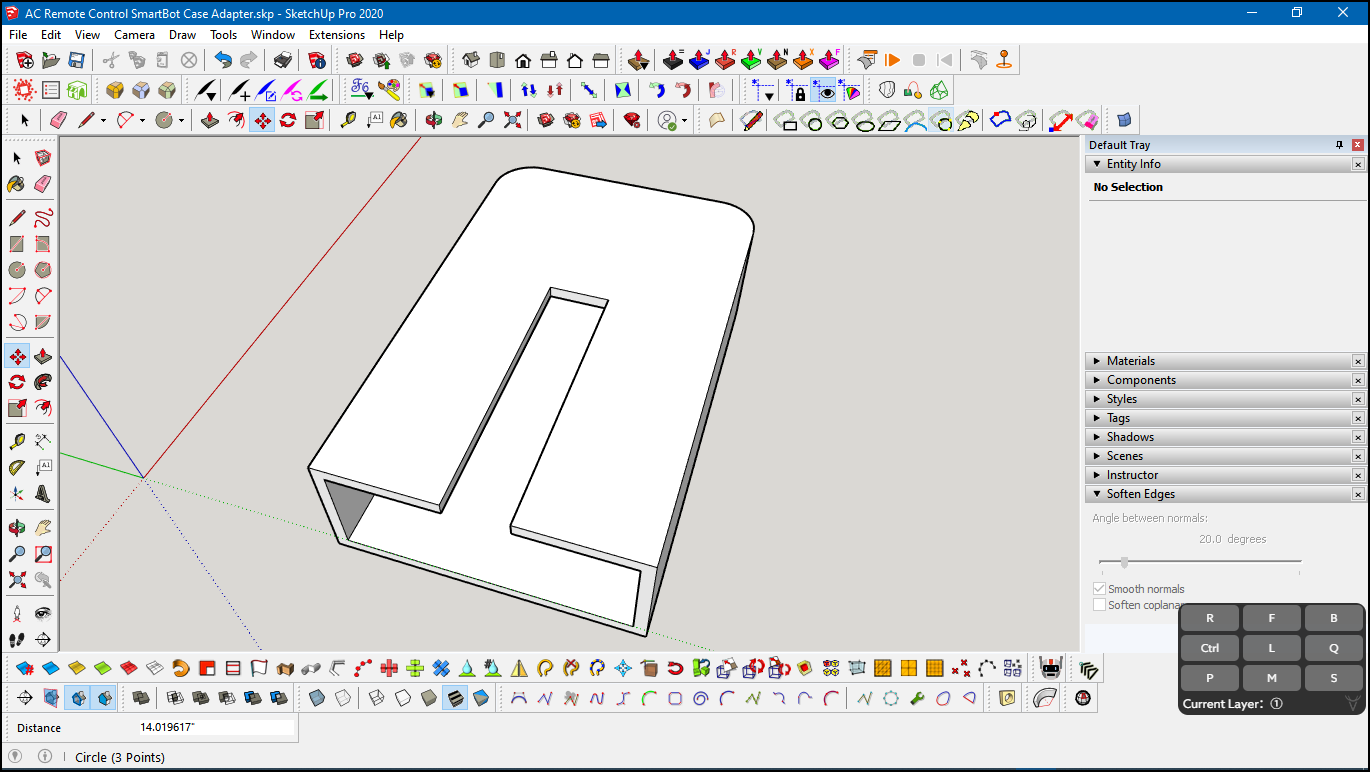Open the Camera menu
Image resolution: width=1370 pixels, height=772 pixels.
pos(134,34)
